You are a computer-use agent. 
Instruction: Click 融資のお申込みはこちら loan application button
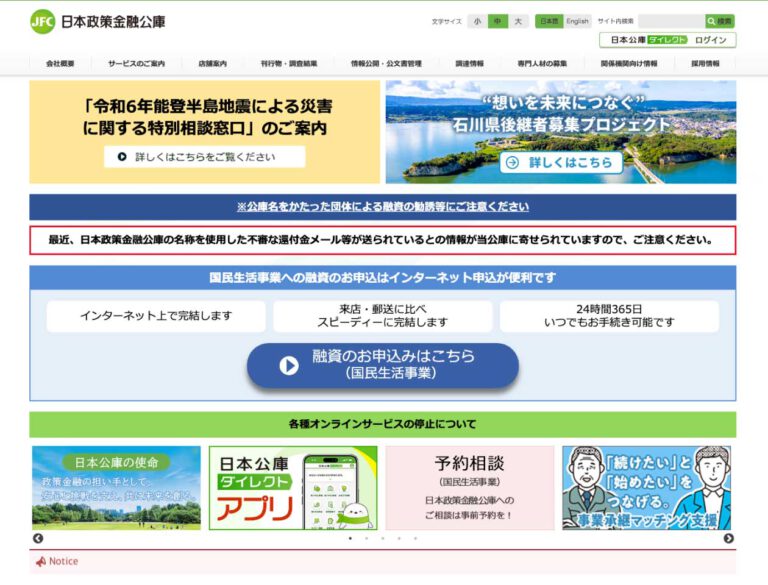[383, 365]
